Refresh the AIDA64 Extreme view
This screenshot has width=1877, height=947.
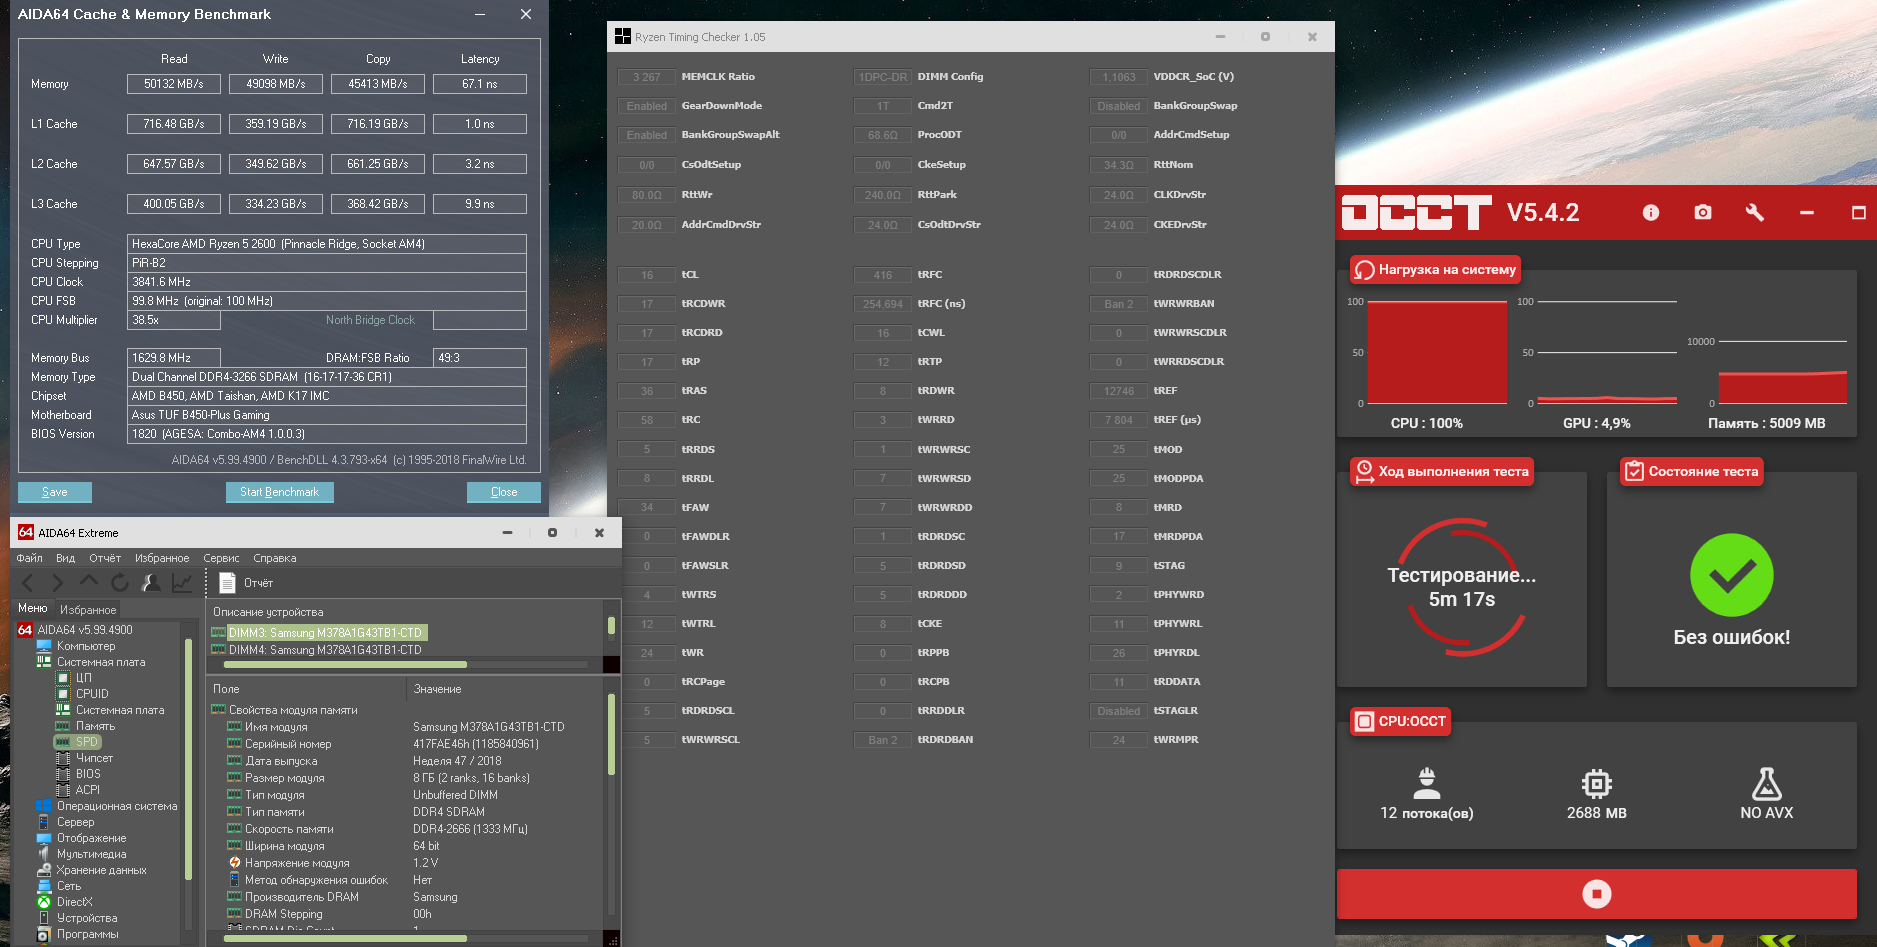[x=120, y=582]
